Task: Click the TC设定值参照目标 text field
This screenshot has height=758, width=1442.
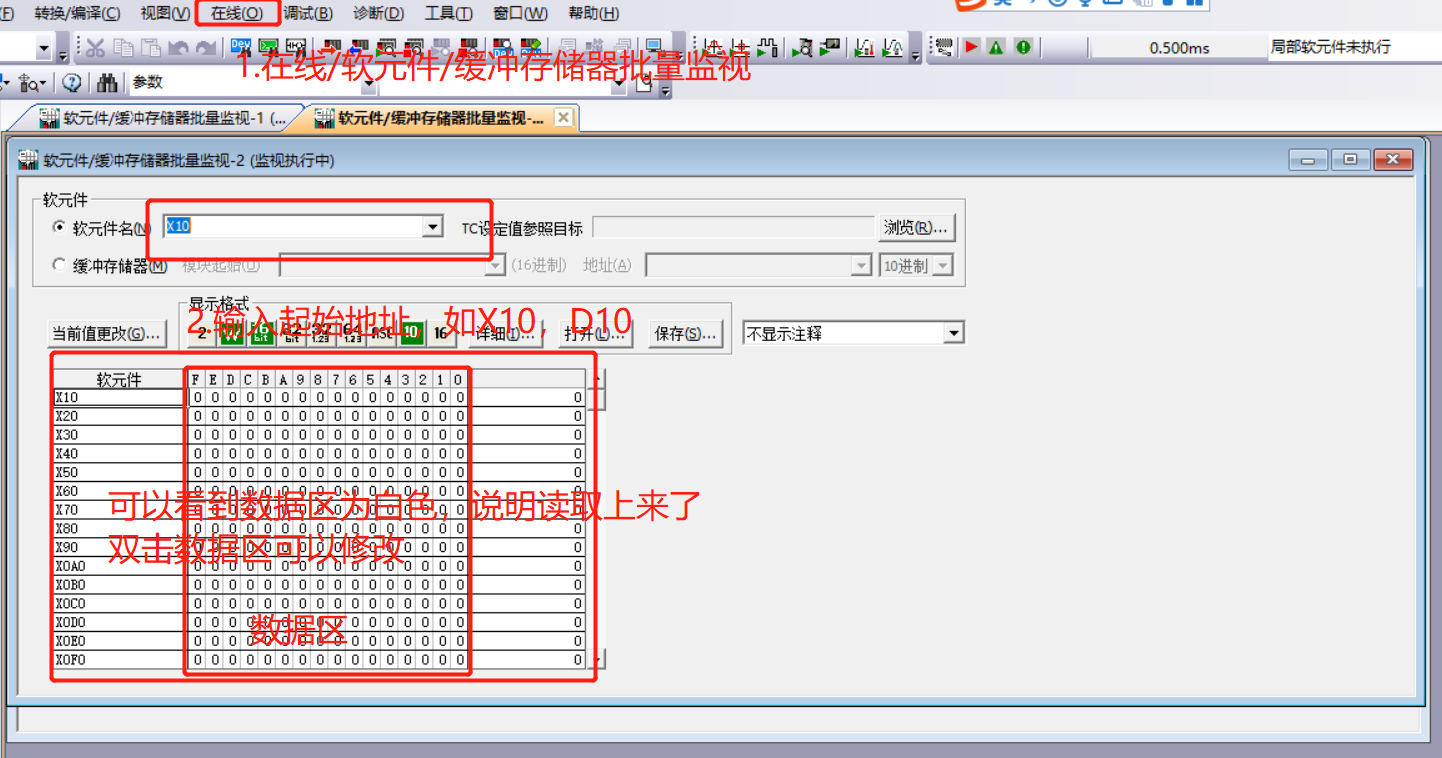Action: tap(733, 228)
